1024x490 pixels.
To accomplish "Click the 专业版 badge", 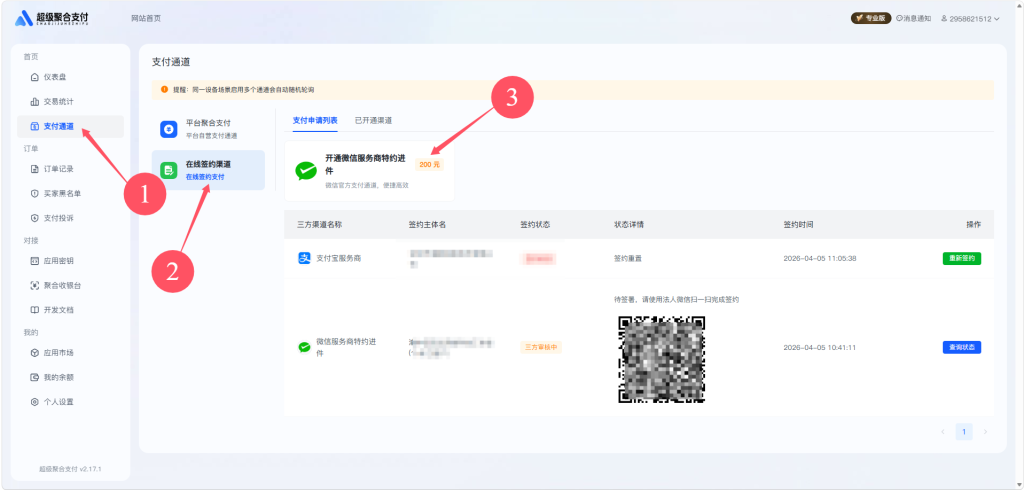I will [871, 18].
